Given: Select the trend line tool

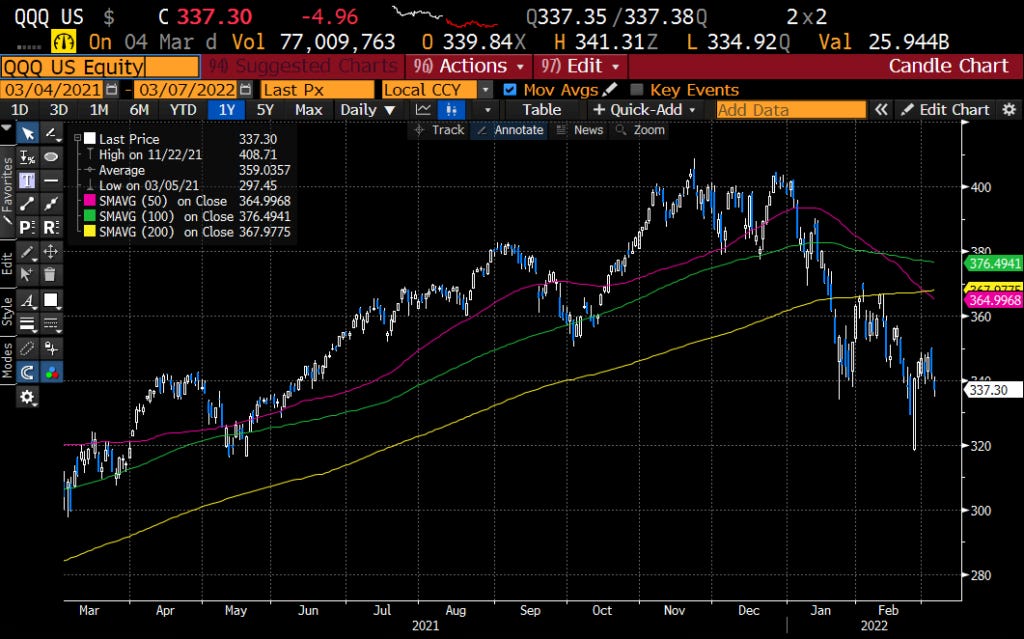Looking at the screenshot, I should (x=27, y=204).
